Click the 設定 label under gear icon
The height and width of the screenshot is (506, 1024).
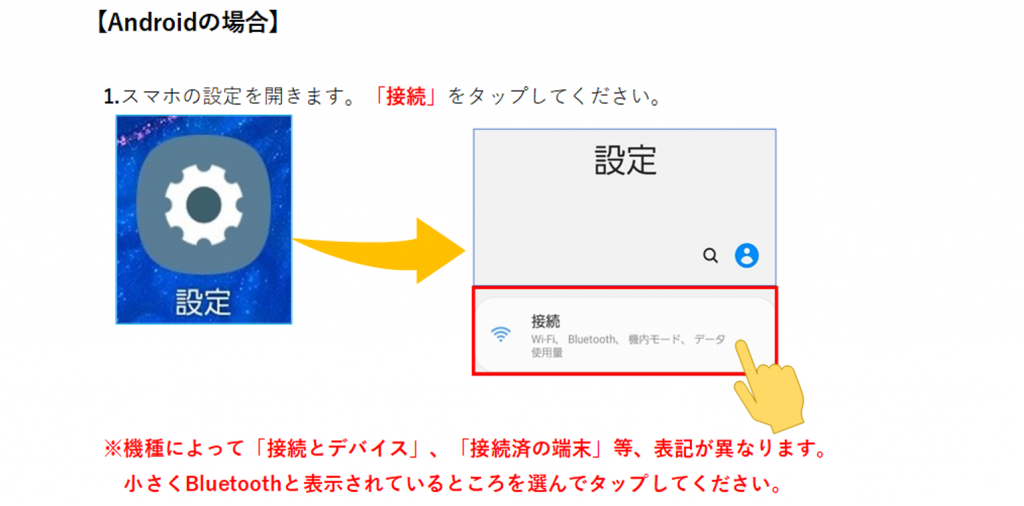pos(203,302)
